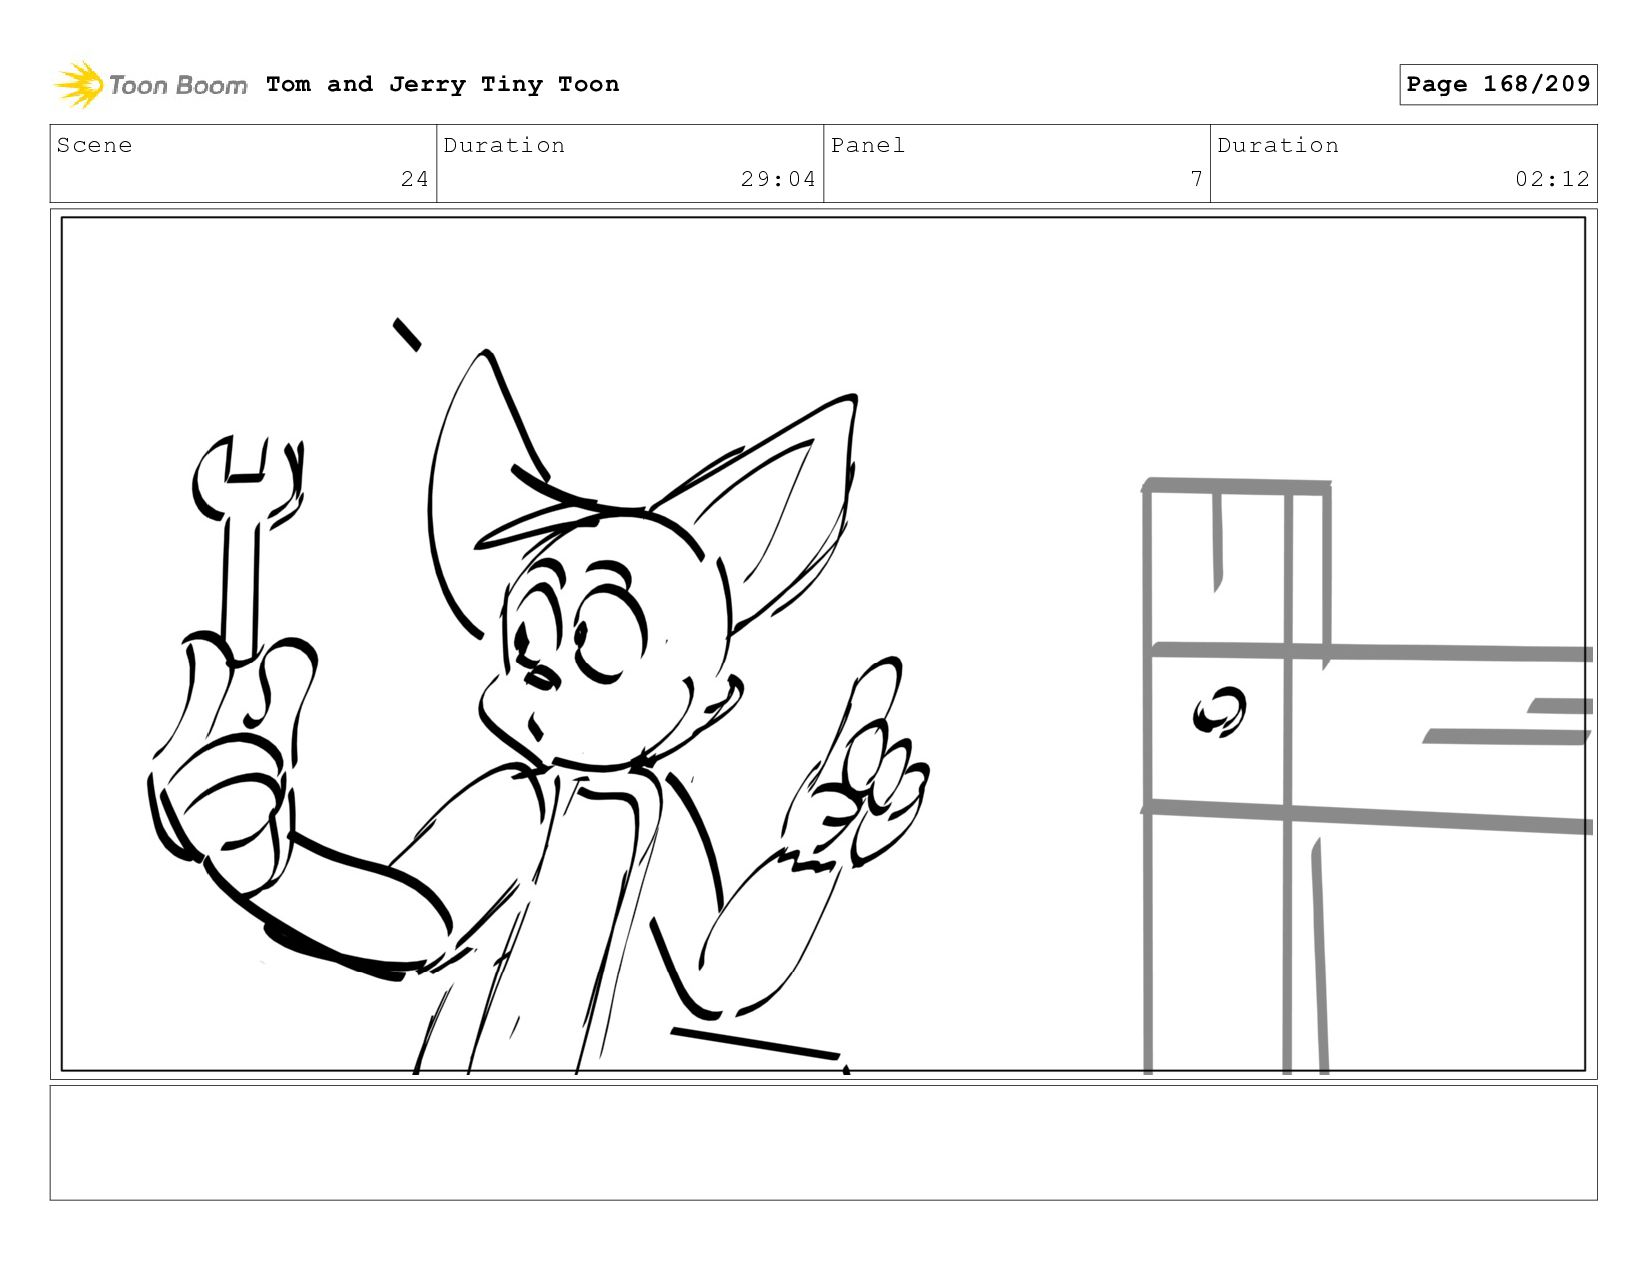This screenshot has width=1650, height=1275.
Task: Select the scene duration value "29:04"
Action: click(778, 179)
